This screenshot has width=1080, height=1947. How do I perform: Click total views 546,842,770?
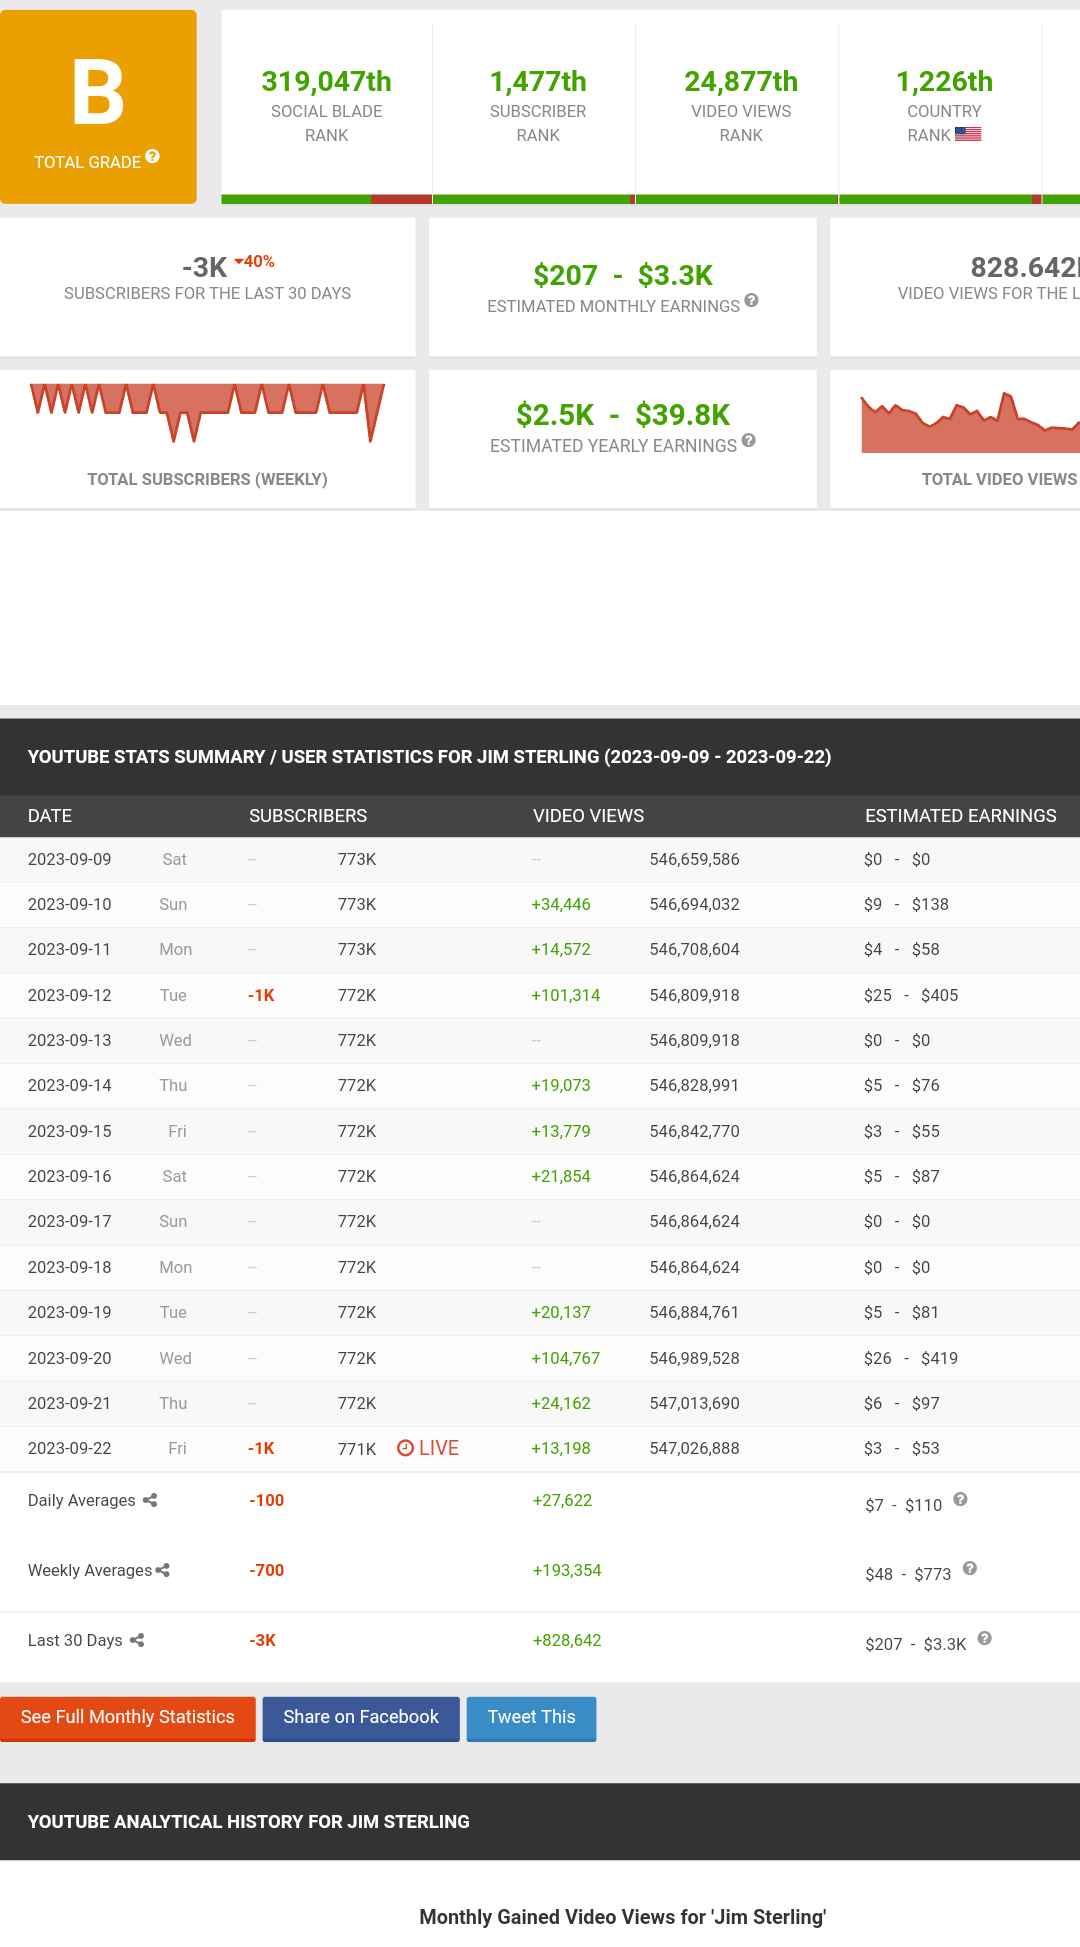coord(695,1131)
